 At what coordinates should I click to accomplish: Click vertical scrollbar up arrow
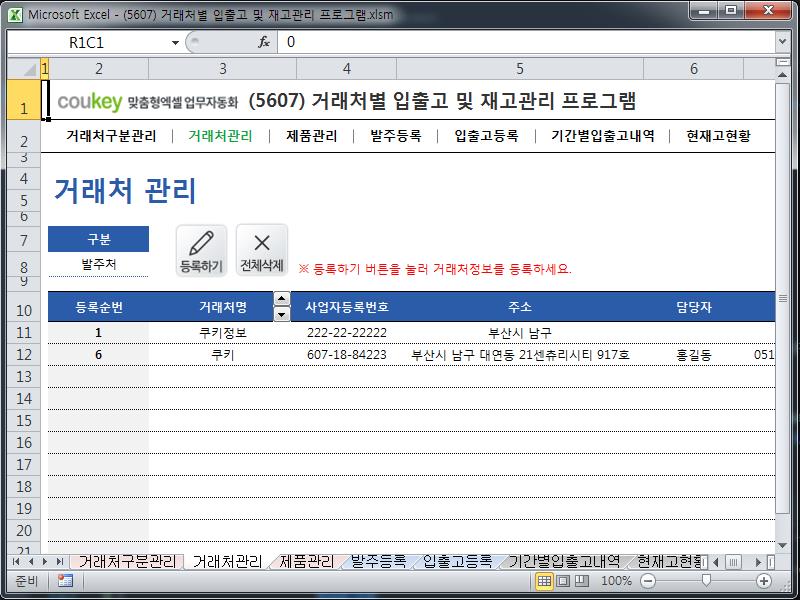pyautogui.click(x=782, y=74)
